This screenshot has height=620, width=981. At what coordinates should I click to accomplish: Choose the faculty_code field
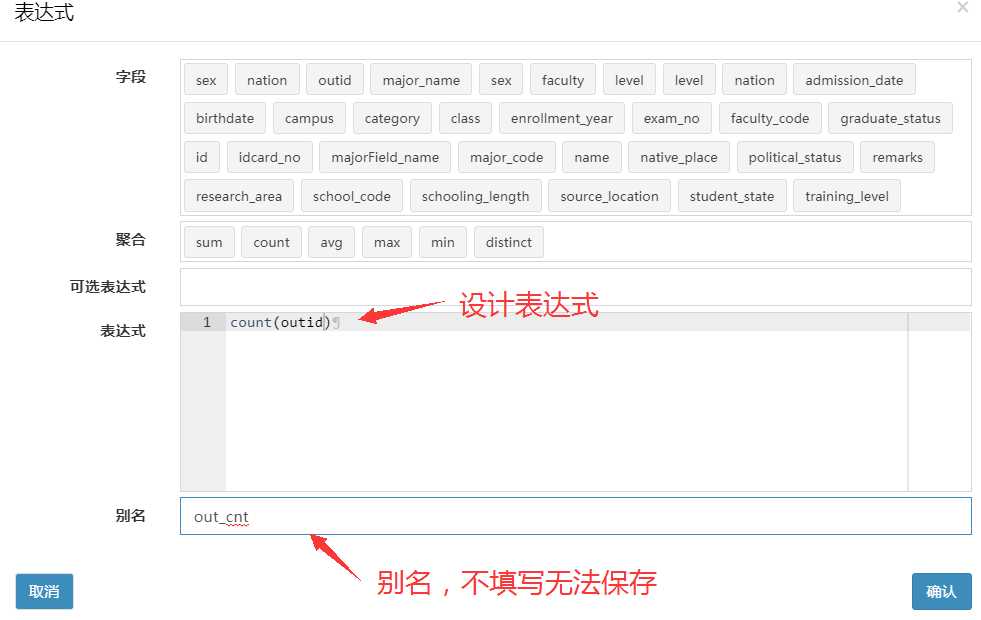coord(770,118)
